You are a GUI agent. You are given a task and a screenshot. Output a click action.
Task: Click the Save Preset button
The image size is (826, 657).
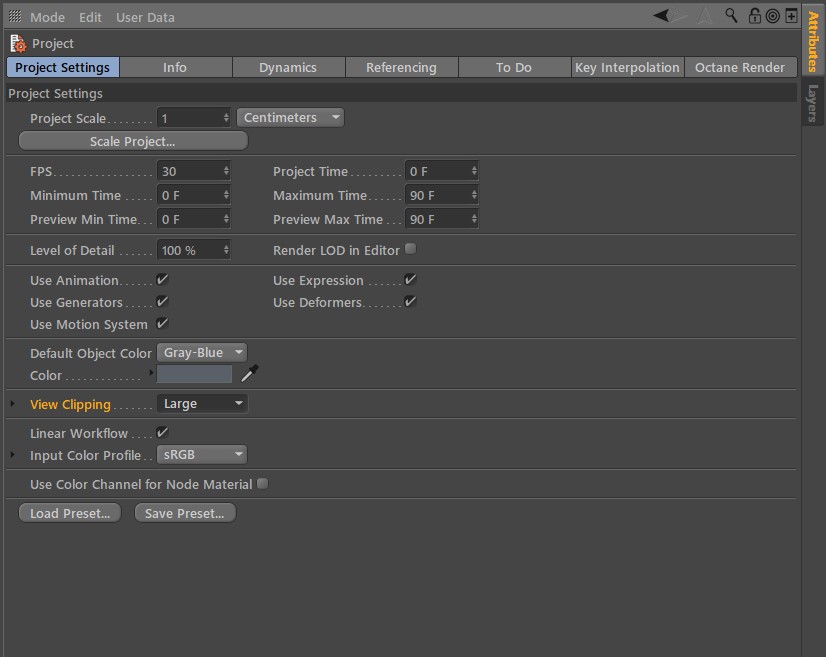point(185,513)
